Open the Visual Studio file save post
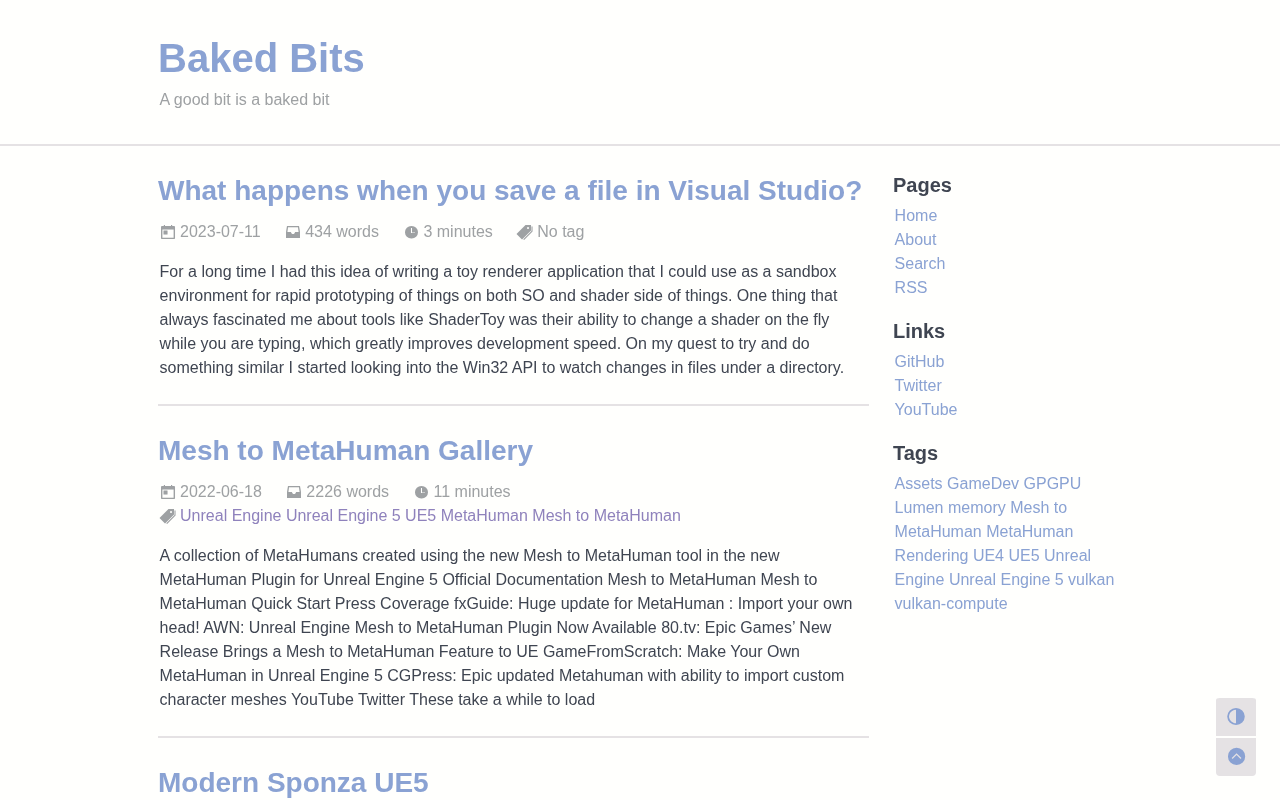Image resolution: width=1280 pixels, height=800 pixels. click(x=510, y=191)
